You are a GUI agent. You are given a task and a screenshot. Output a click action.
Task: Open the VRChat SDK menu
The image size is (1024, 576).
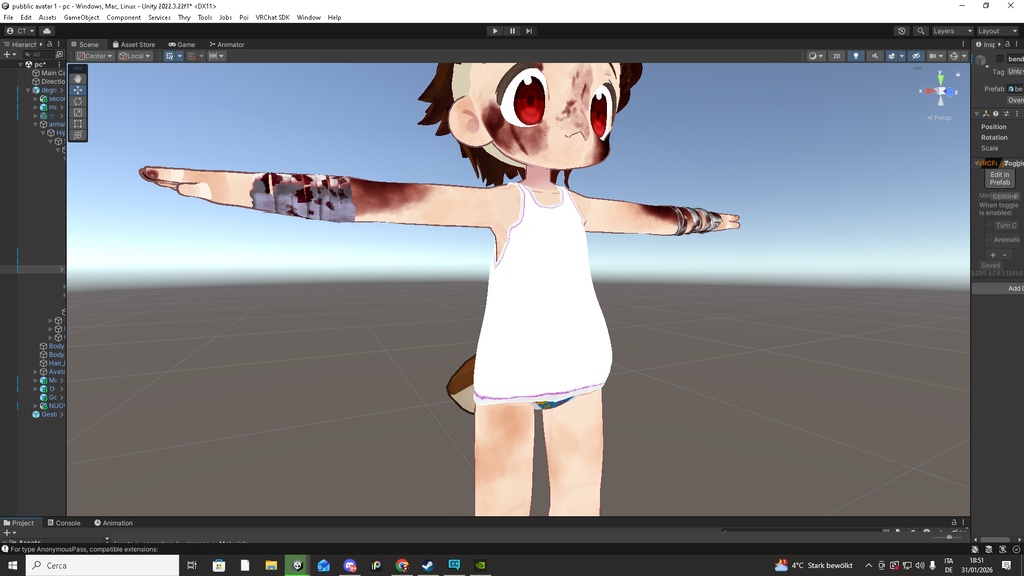(x=272, y=18)
